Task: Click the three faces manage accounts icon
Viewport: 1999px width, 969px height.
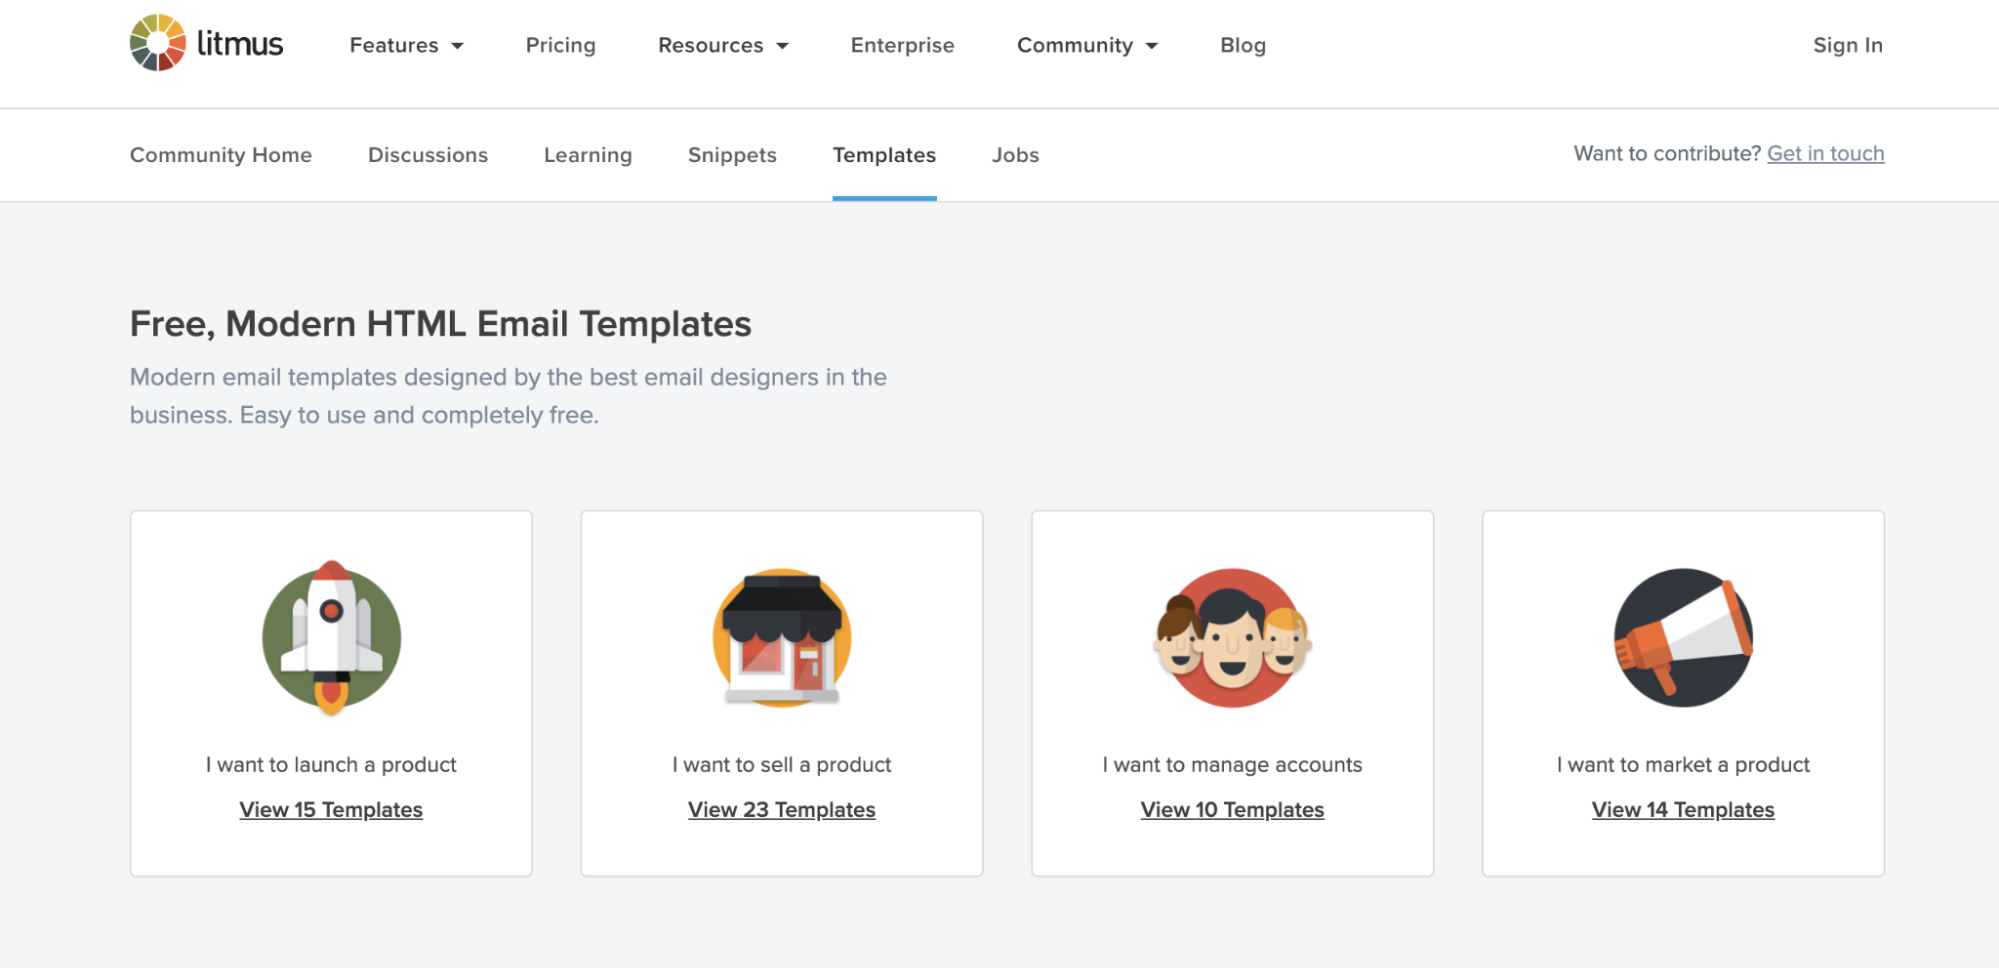Action: 1233,638
